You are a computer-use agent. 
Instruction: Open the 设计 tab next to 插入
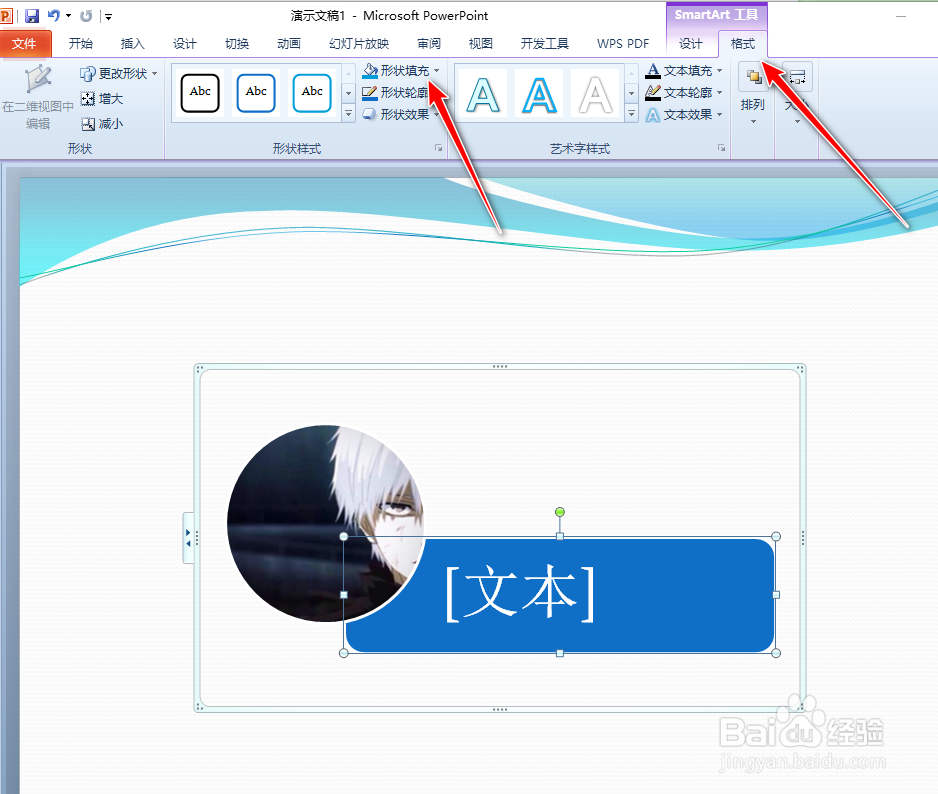click(184, 44)
